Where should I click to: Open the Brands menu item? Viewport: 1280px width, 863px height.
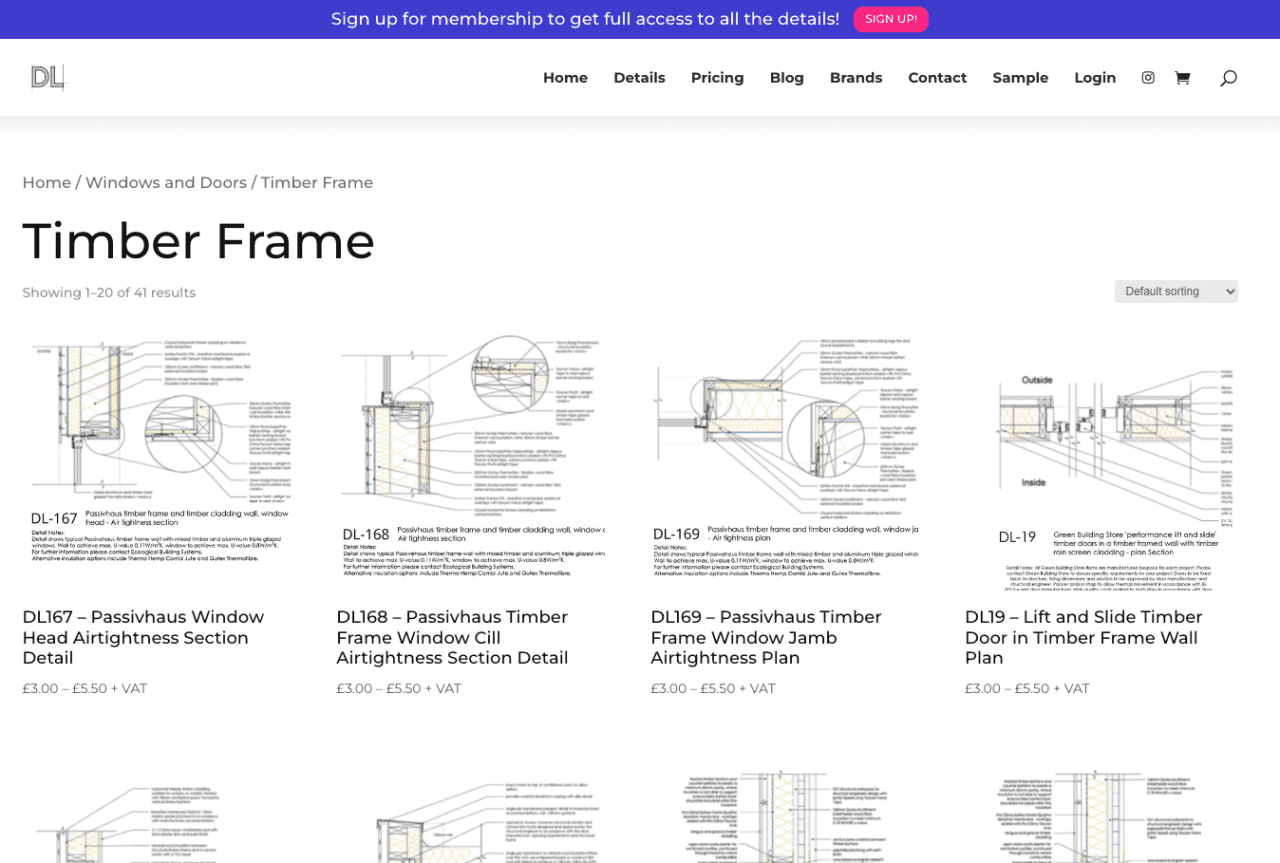pyautogui.click(x=856, y=78)
